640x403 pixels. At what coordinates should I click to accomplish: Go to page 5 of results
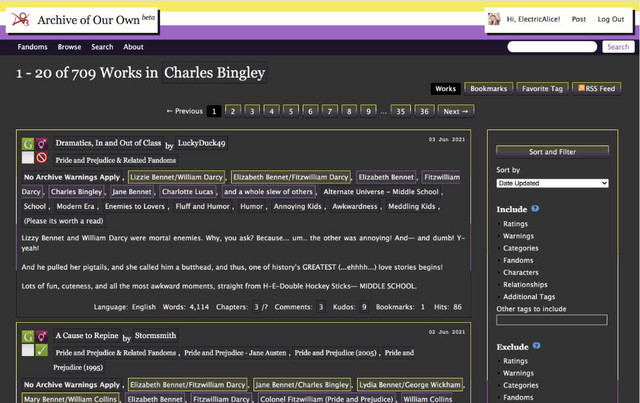291,111
